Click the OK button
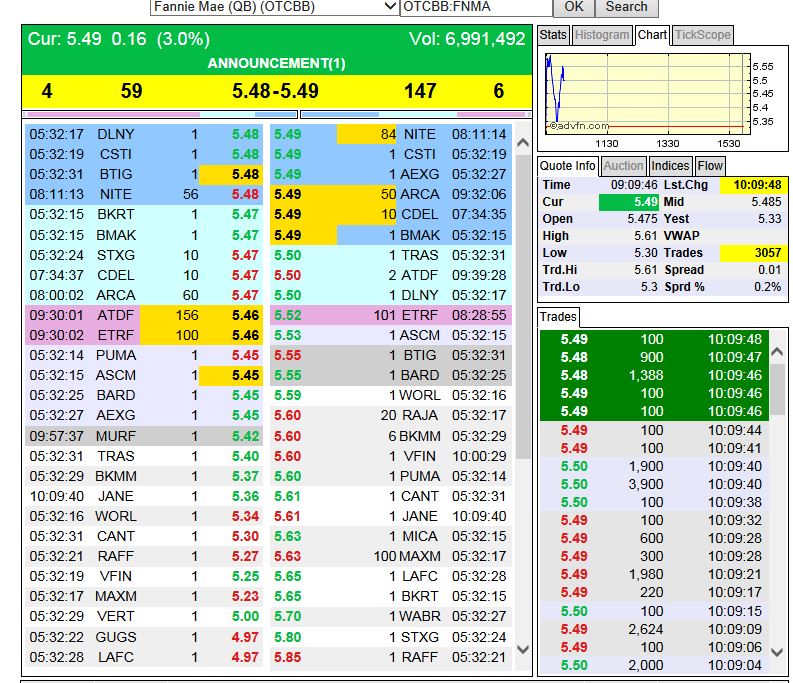This screenshot has width=793, height=683. [x=574, y=7]
